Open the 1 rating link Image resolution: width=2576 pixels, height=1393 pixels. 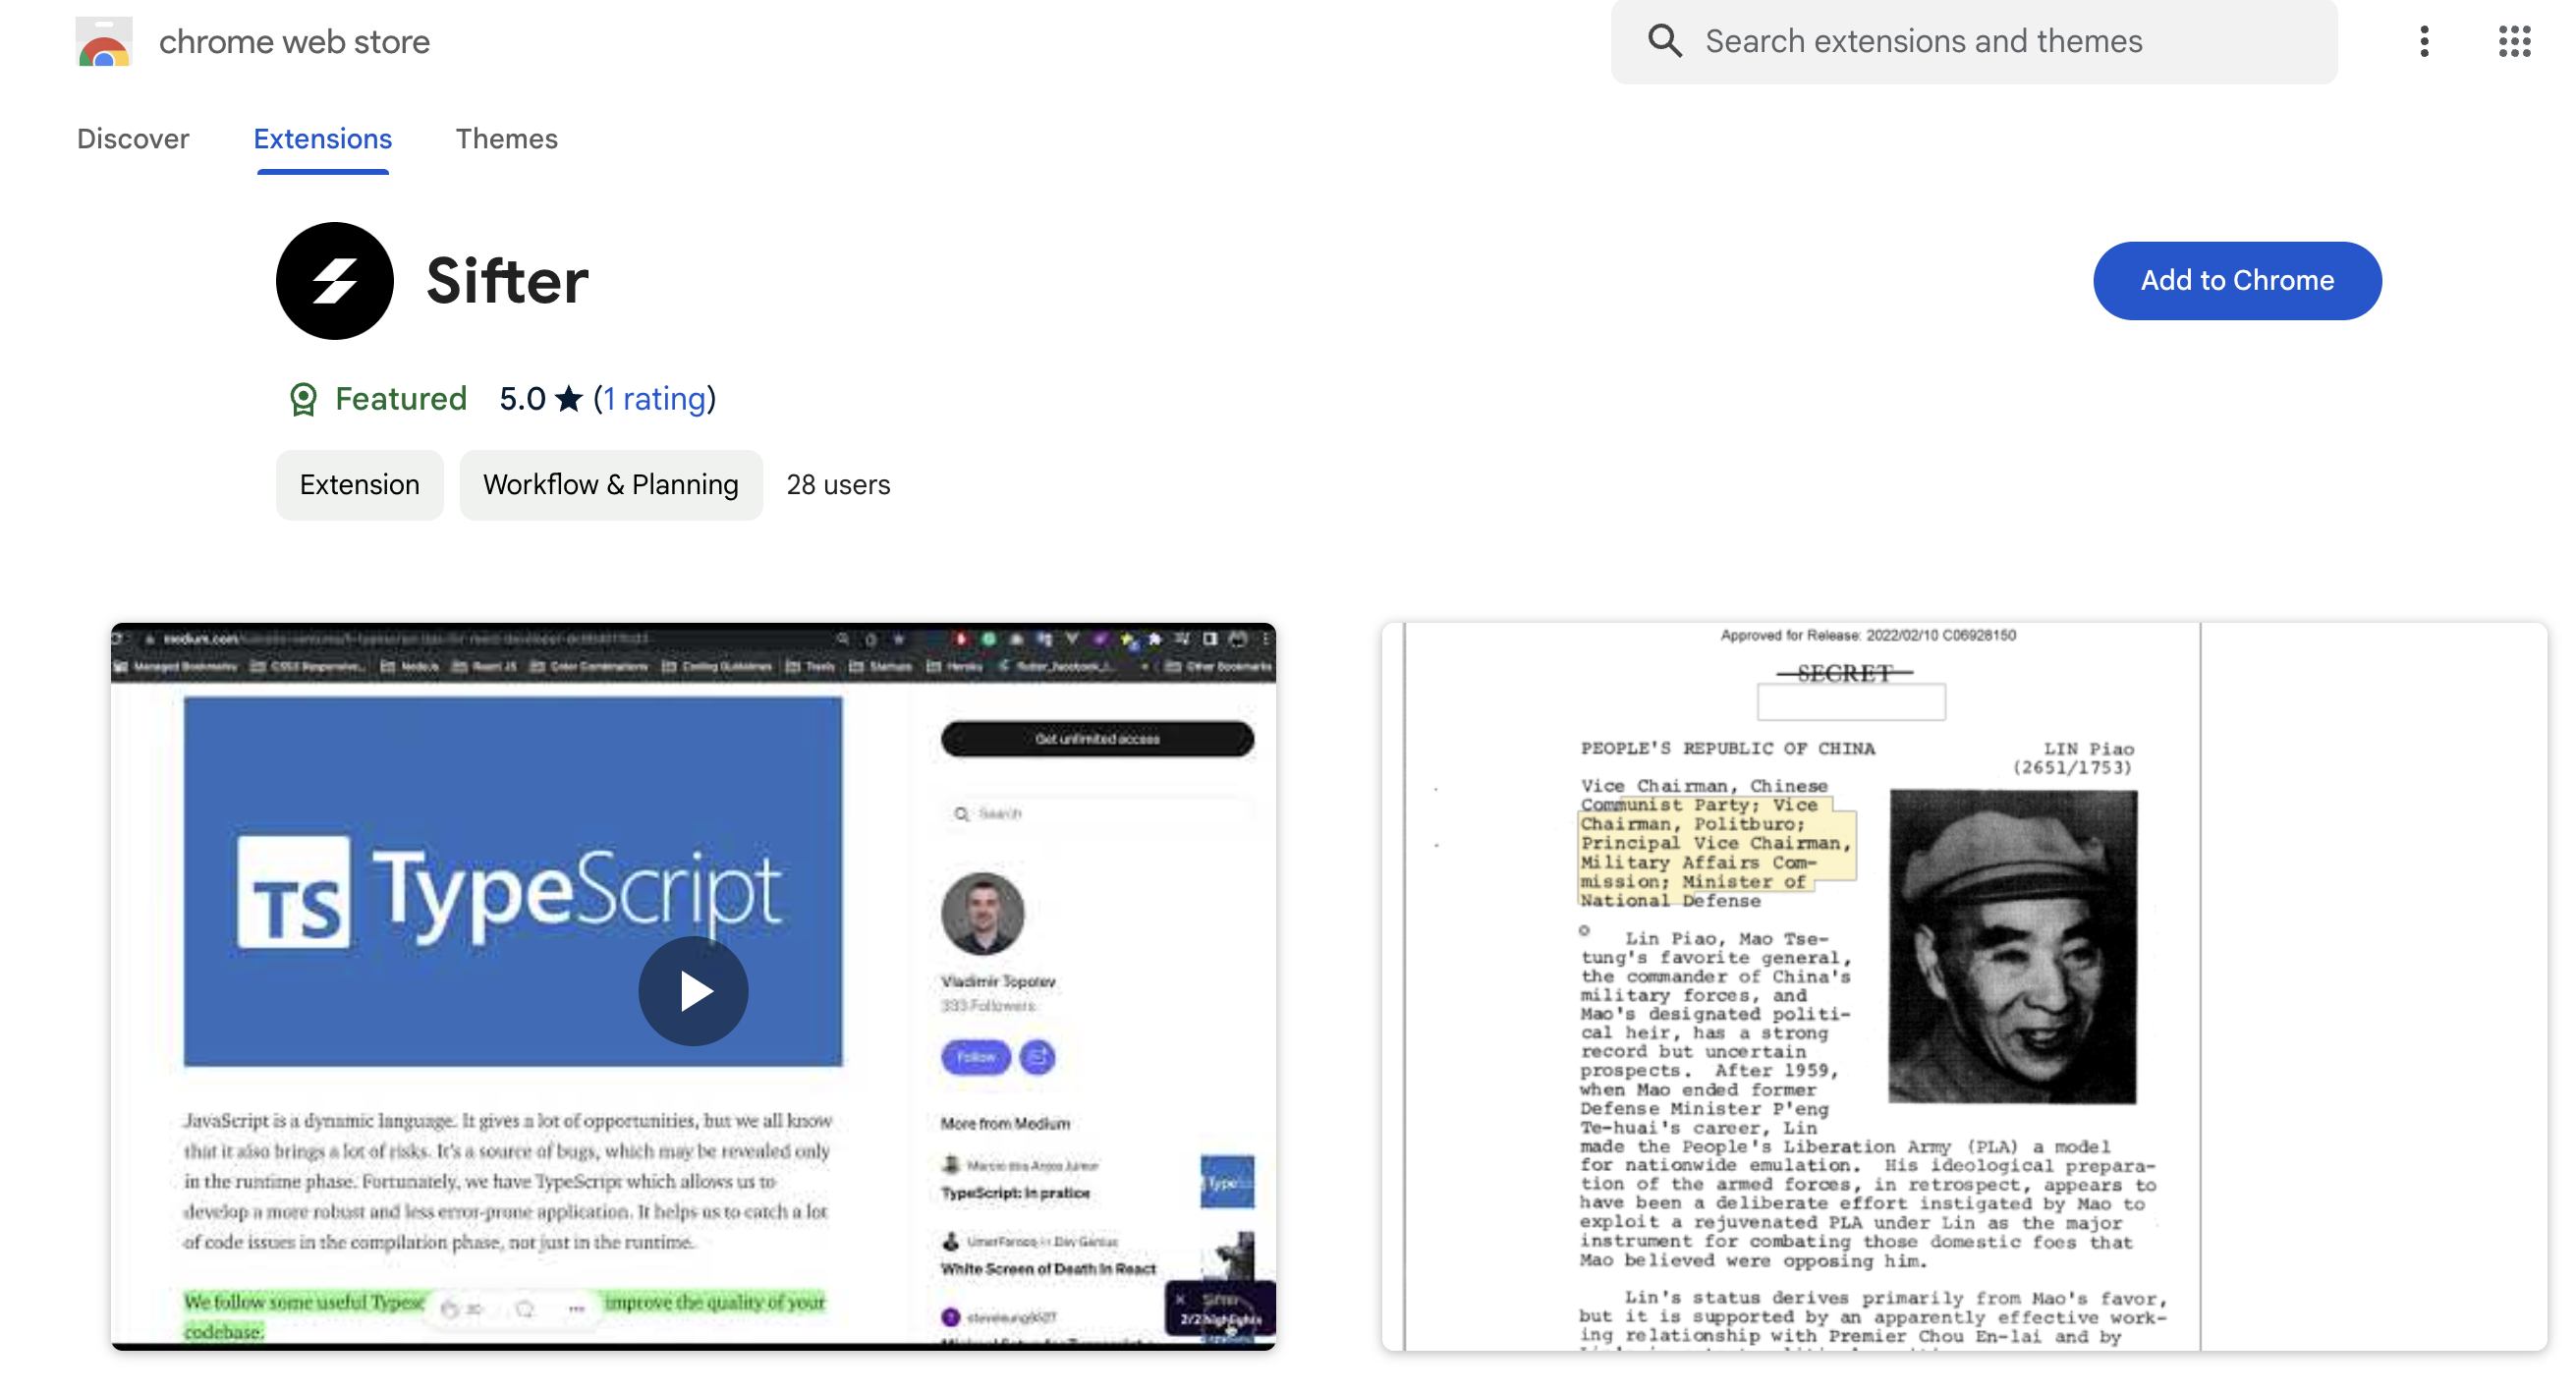coord(654,399)
